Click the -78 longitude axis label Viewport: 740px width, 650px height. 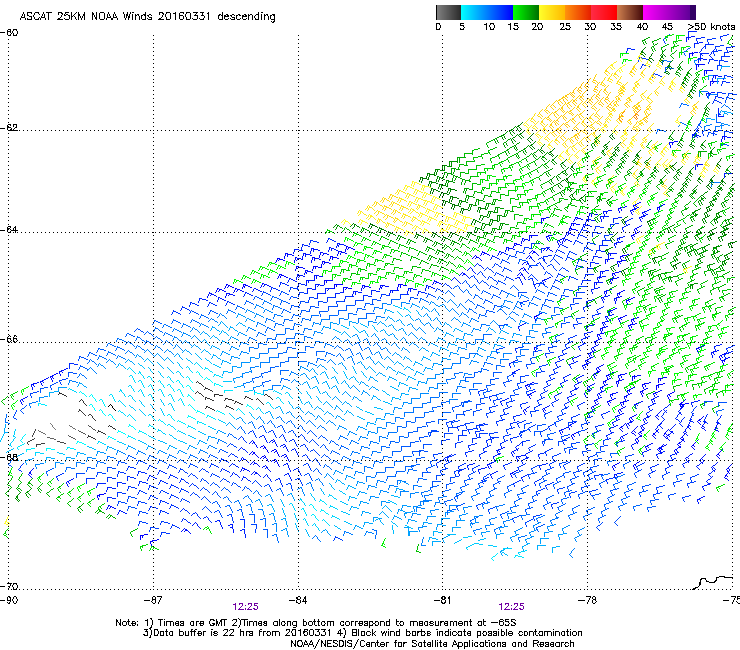pos(587,600)
